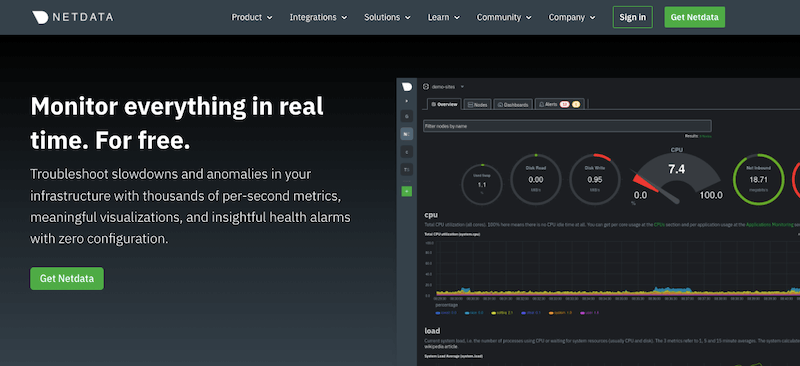Select the G space in sidebar

pos(407,116)
